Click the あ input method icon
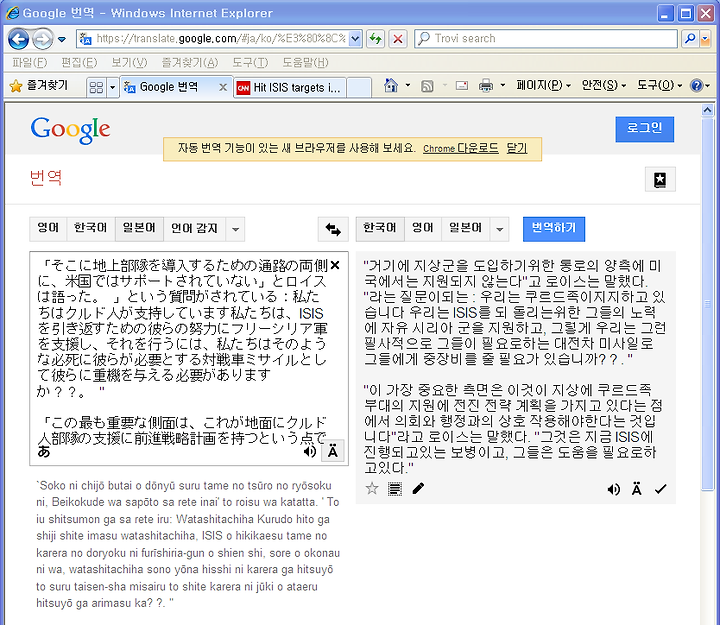 44,452
